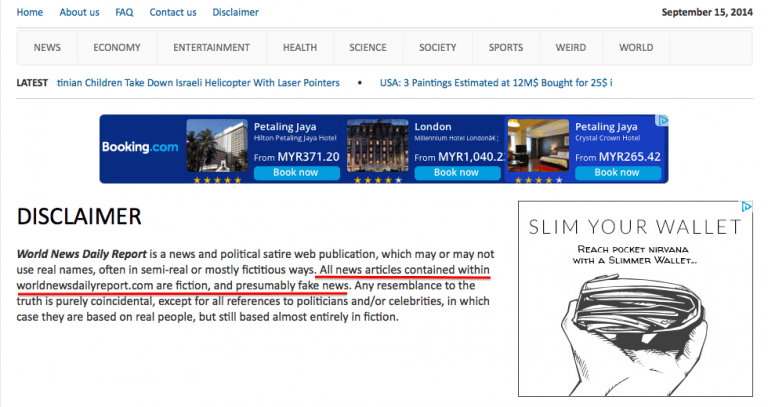Select the HEALTH menu item

(x=300, y=47)
